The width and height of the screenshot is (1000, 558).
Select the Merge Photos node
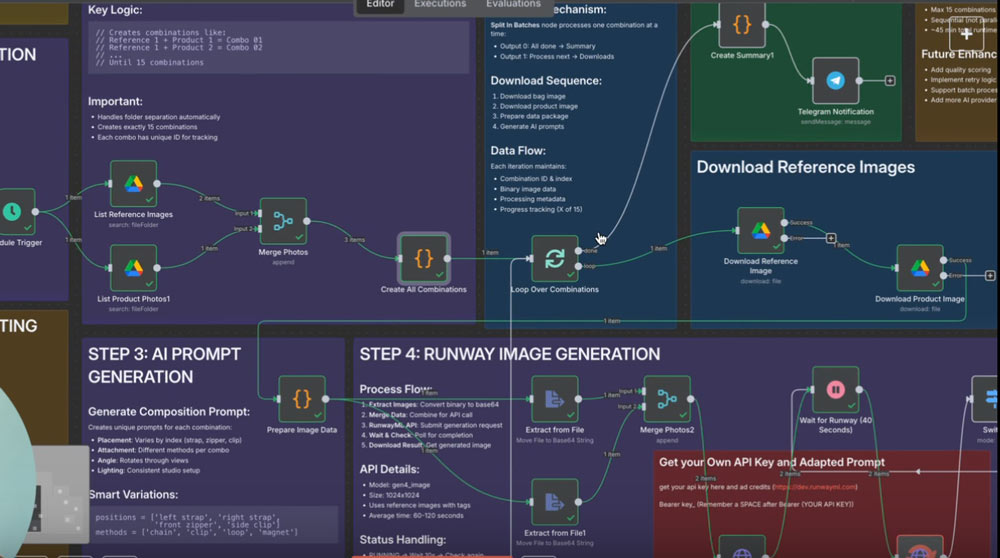(282, 222)
